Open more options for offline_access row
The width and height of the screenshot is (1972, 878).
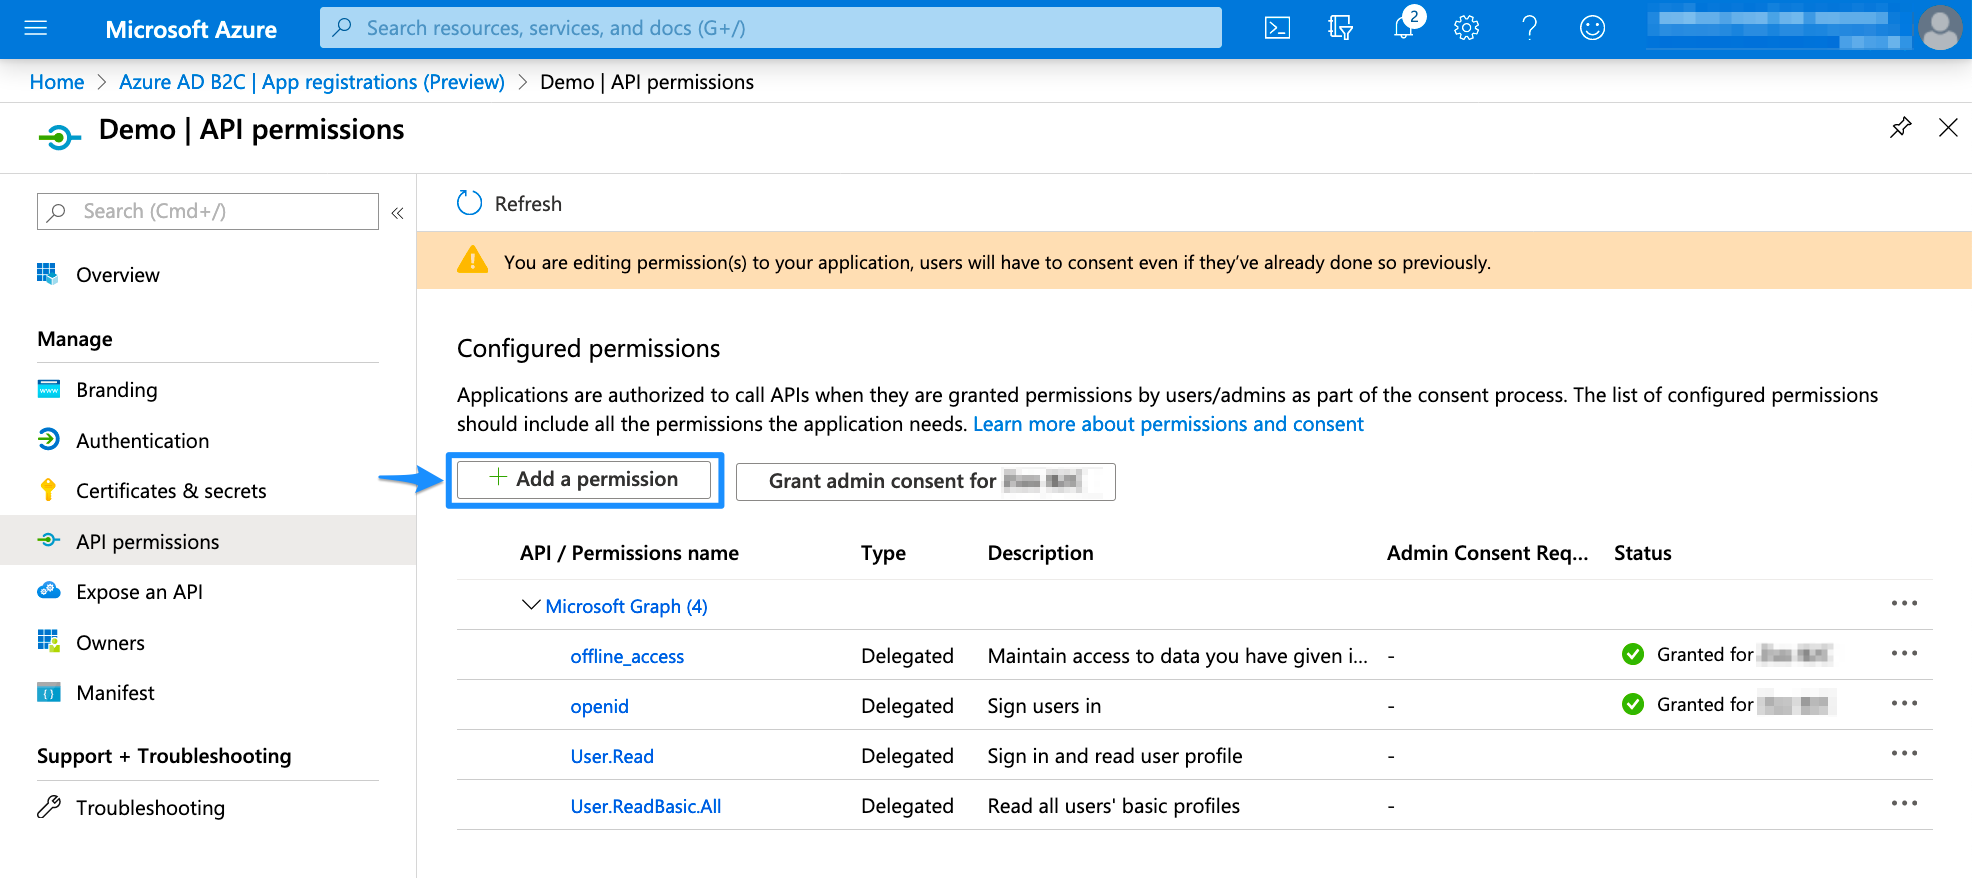click(x=1904, y=654)
